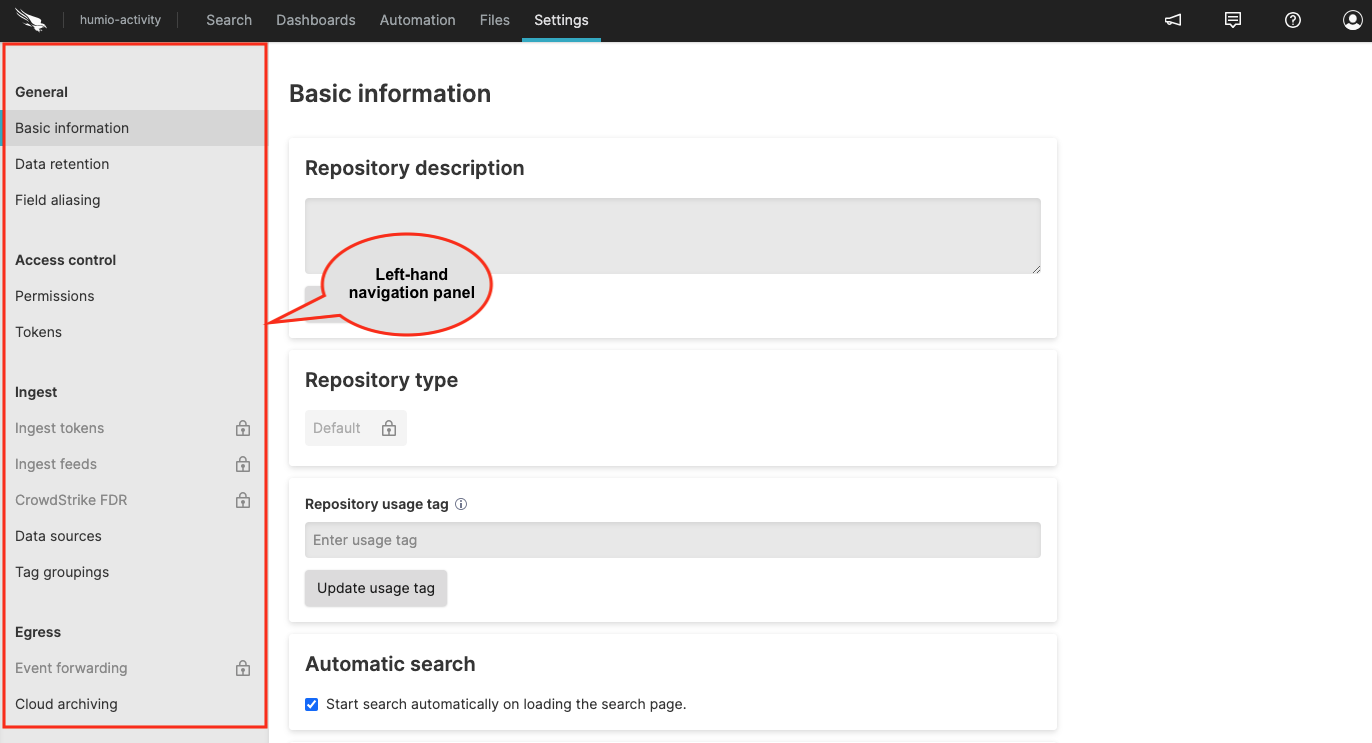
Task: Disable automatic search on page load
Action: (x=311, y=703)
